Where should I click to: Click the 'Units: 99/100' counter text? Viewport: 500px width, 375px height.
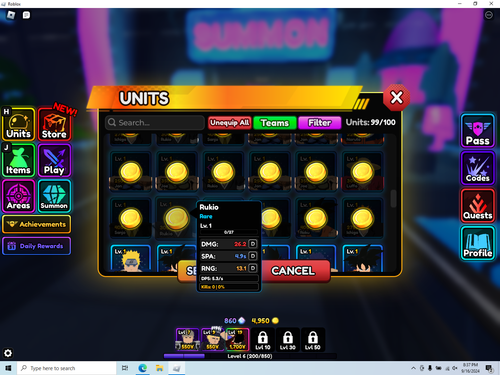(x=371, y=122)
